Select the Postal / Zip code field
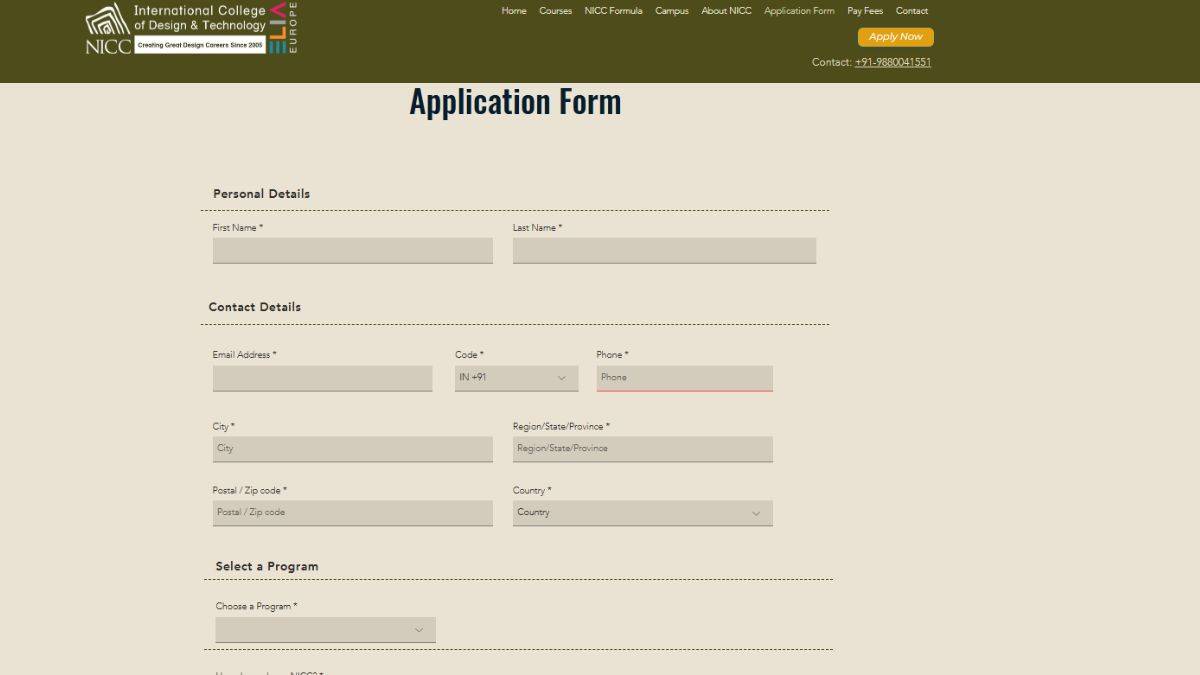The width and height of the screenshot is (1200, 675). 352,512
